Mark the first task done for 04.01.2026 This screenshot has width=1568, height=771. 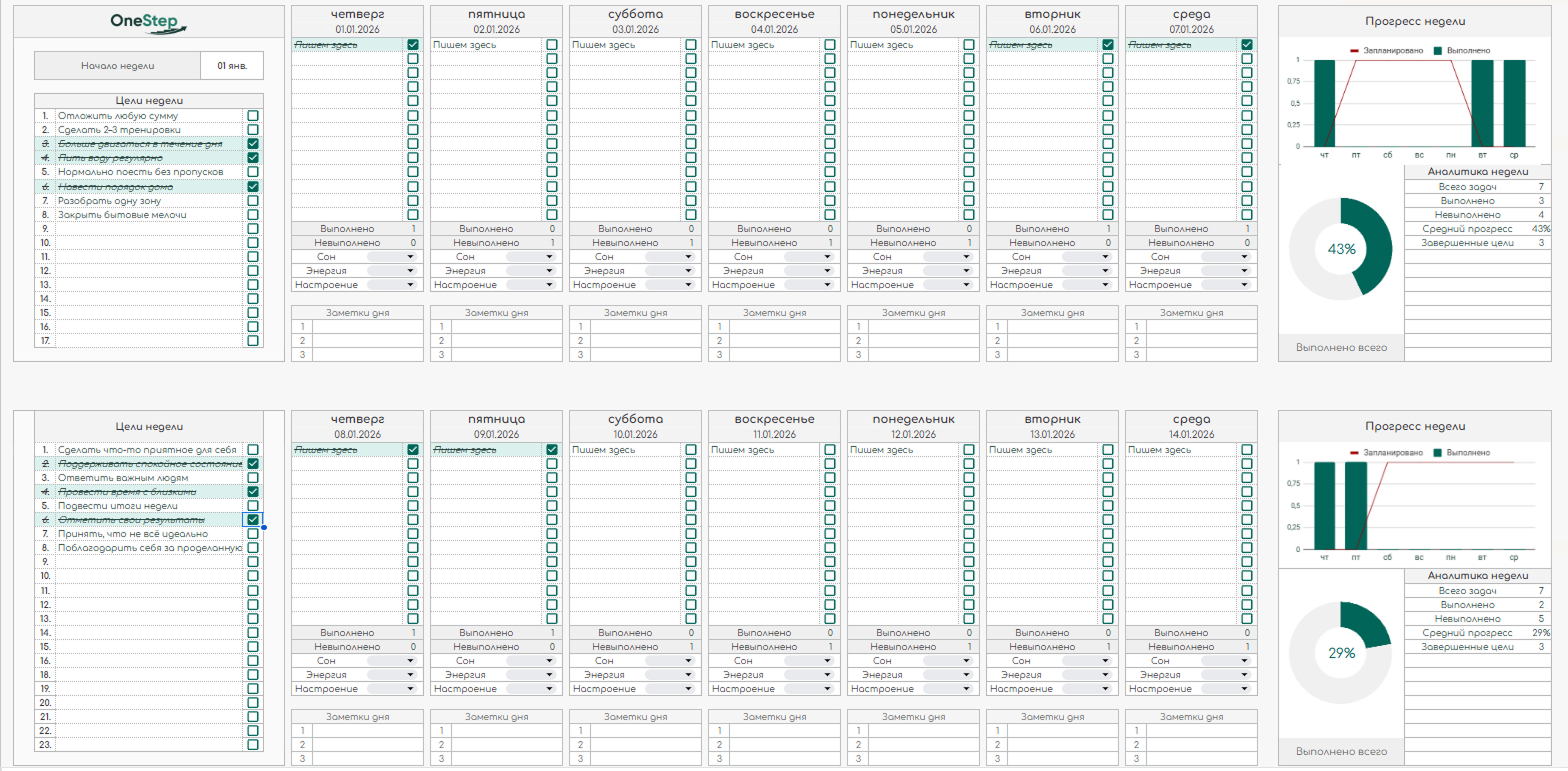[830, 45]
